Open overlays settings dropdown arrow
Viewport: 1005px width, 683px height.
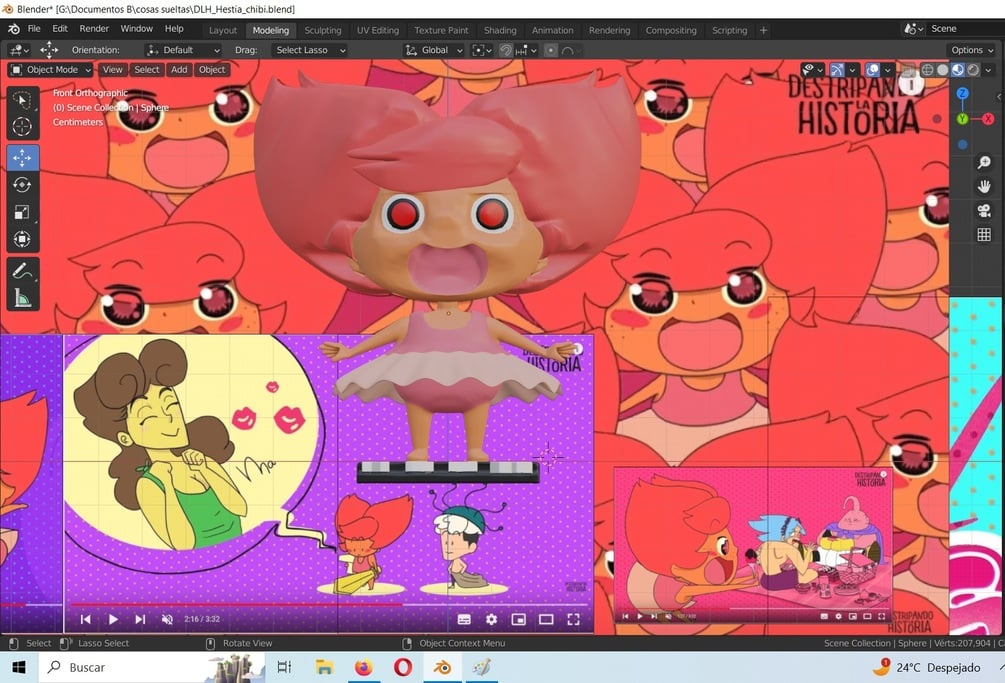point(887,70)
